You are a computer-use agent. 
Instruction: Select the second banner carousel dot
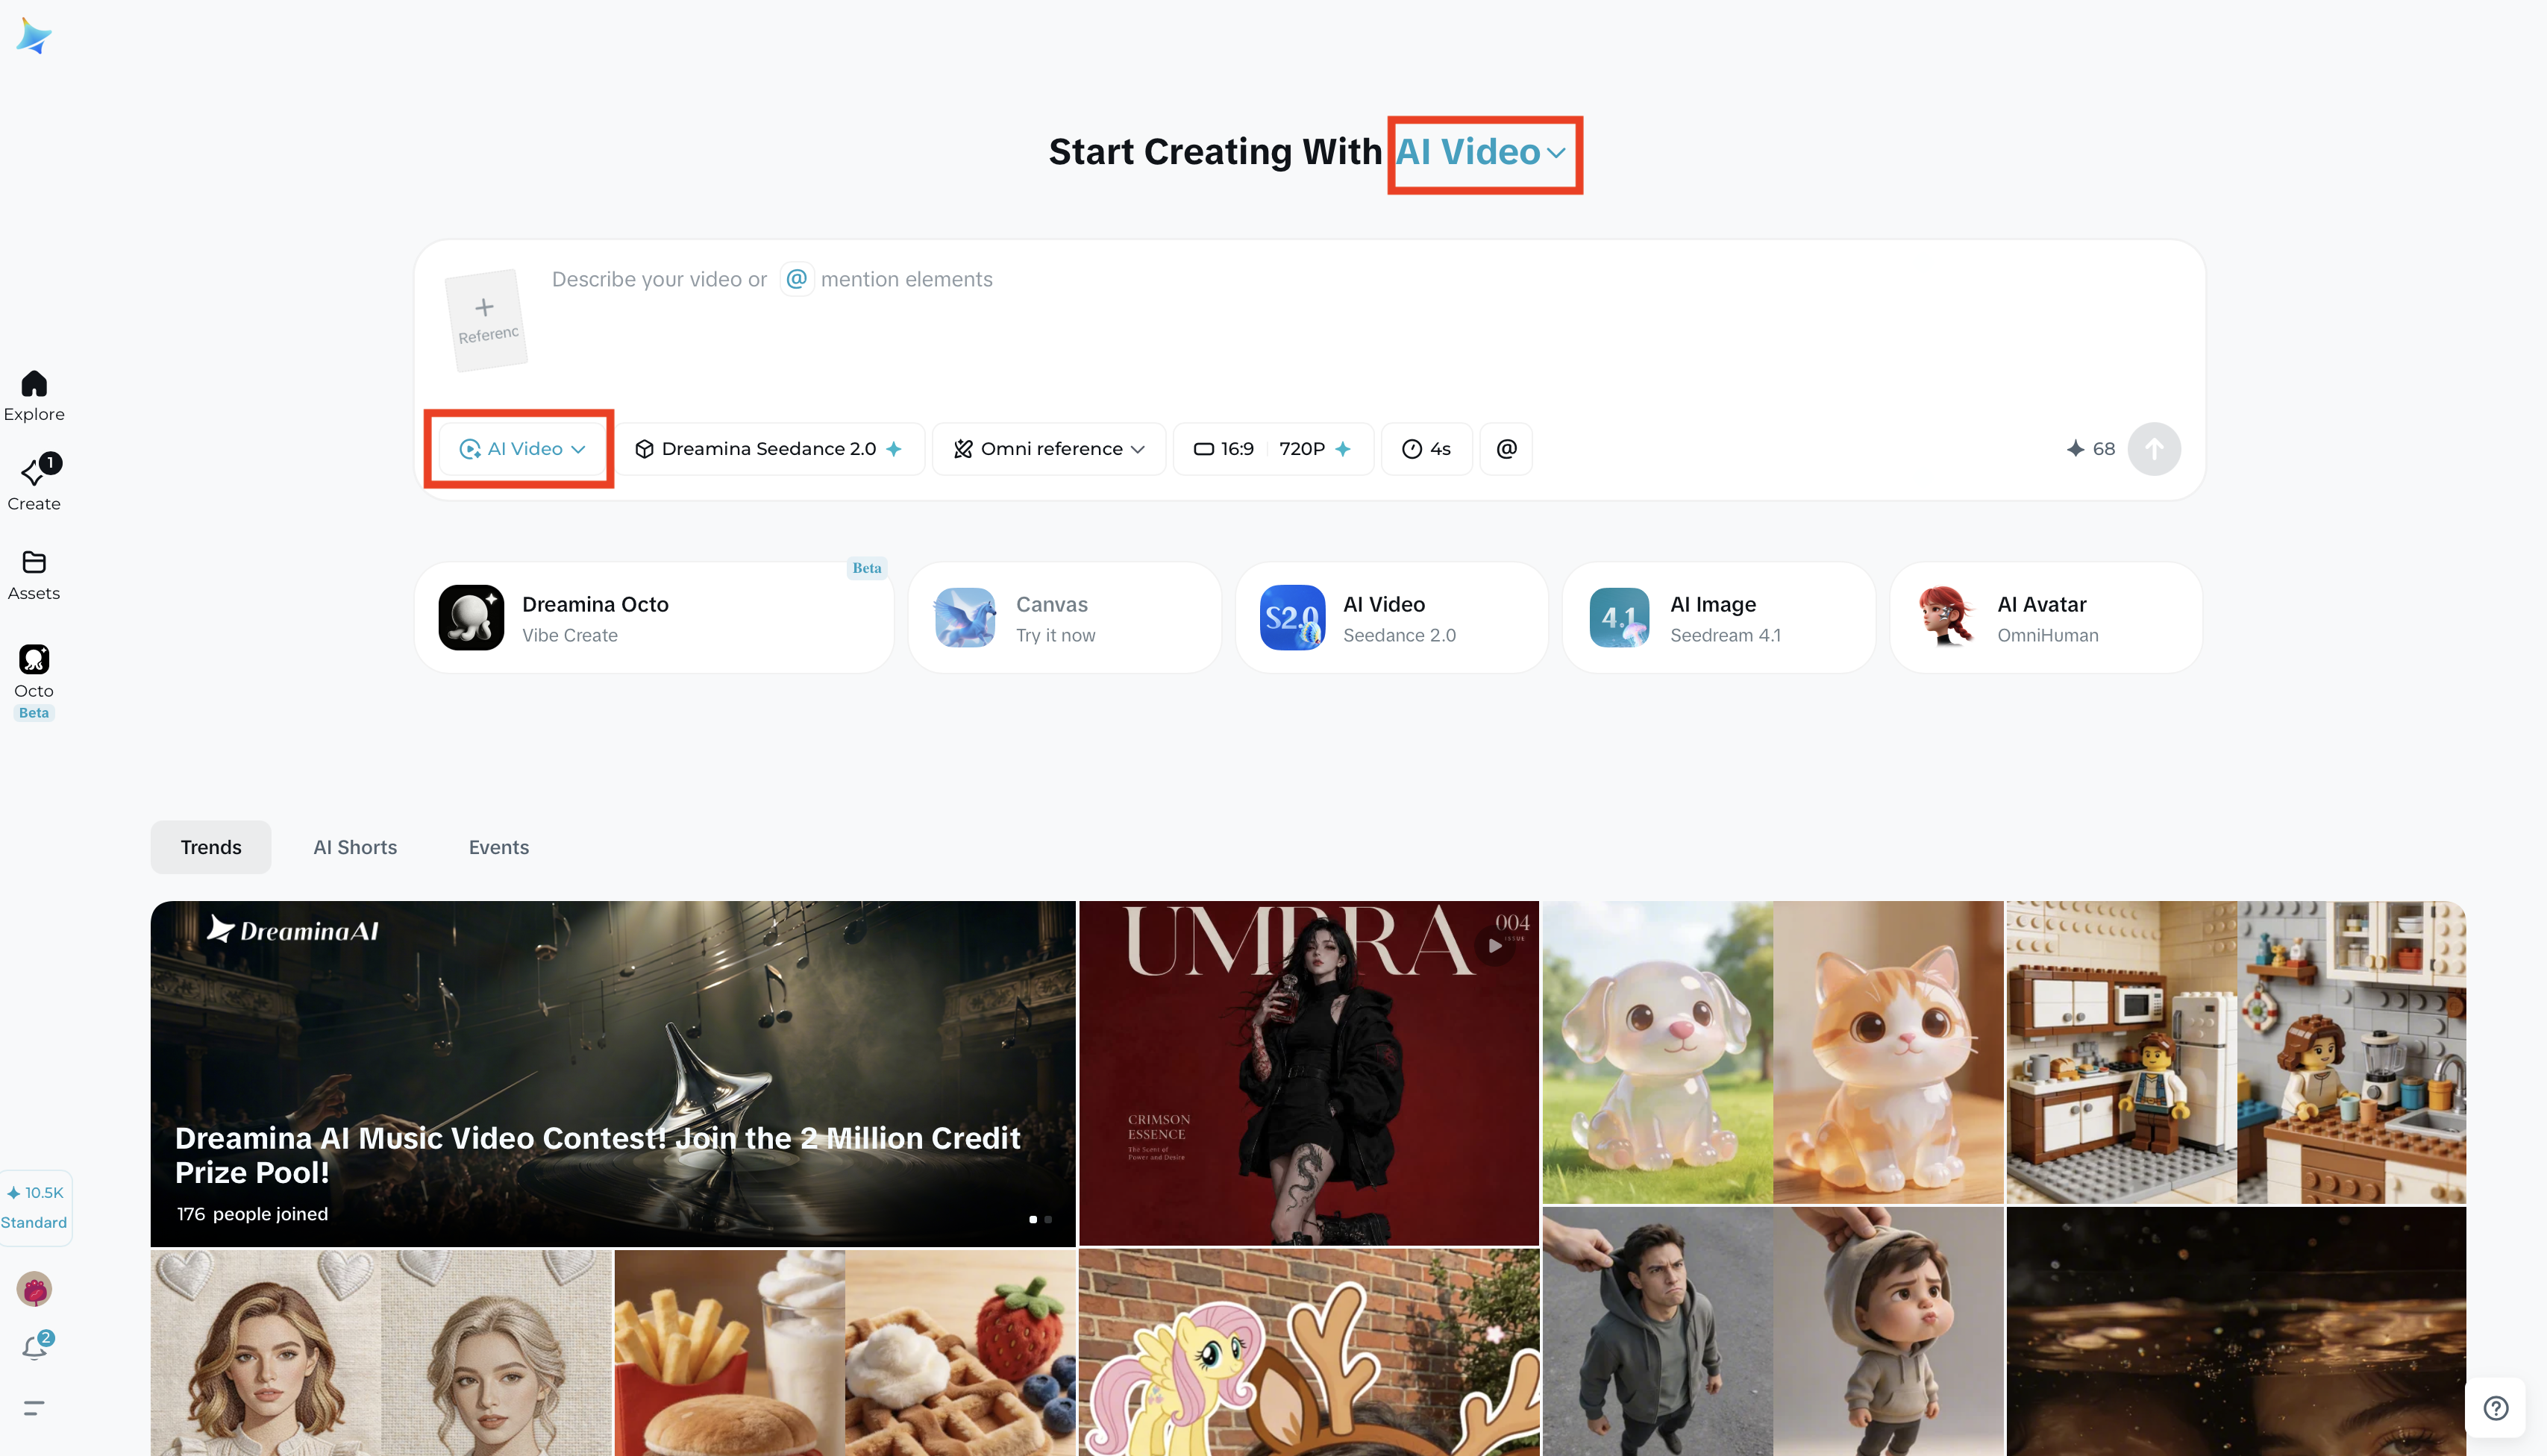pyautogui.click(x=1048, y=1219)
